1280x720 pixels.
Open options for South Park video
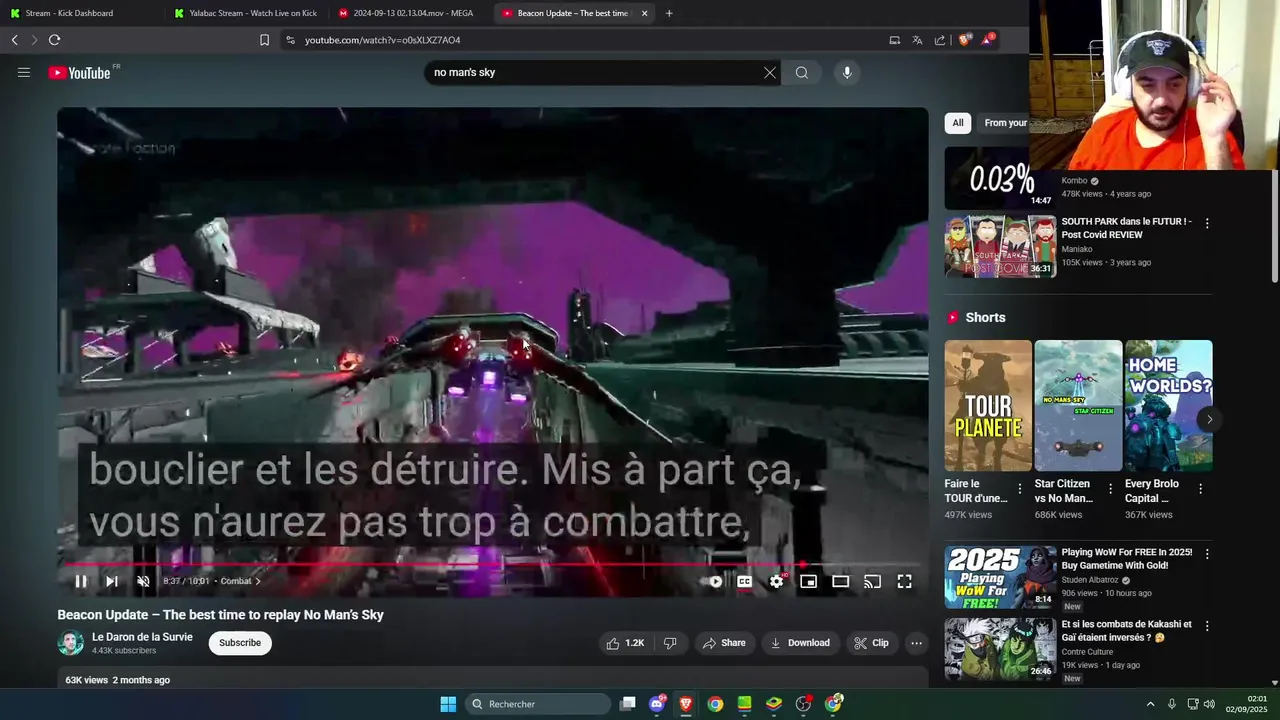[x=1207, y=224]
